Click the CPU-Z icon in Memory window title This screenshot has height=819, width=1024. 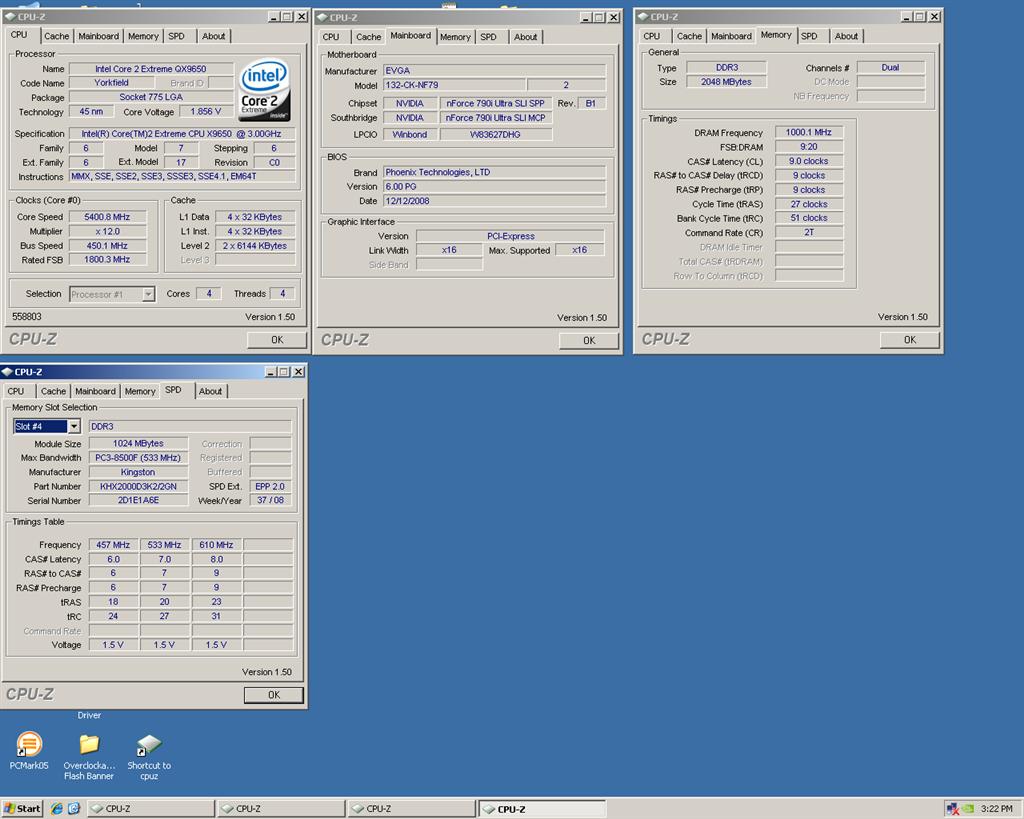[643, 17]
